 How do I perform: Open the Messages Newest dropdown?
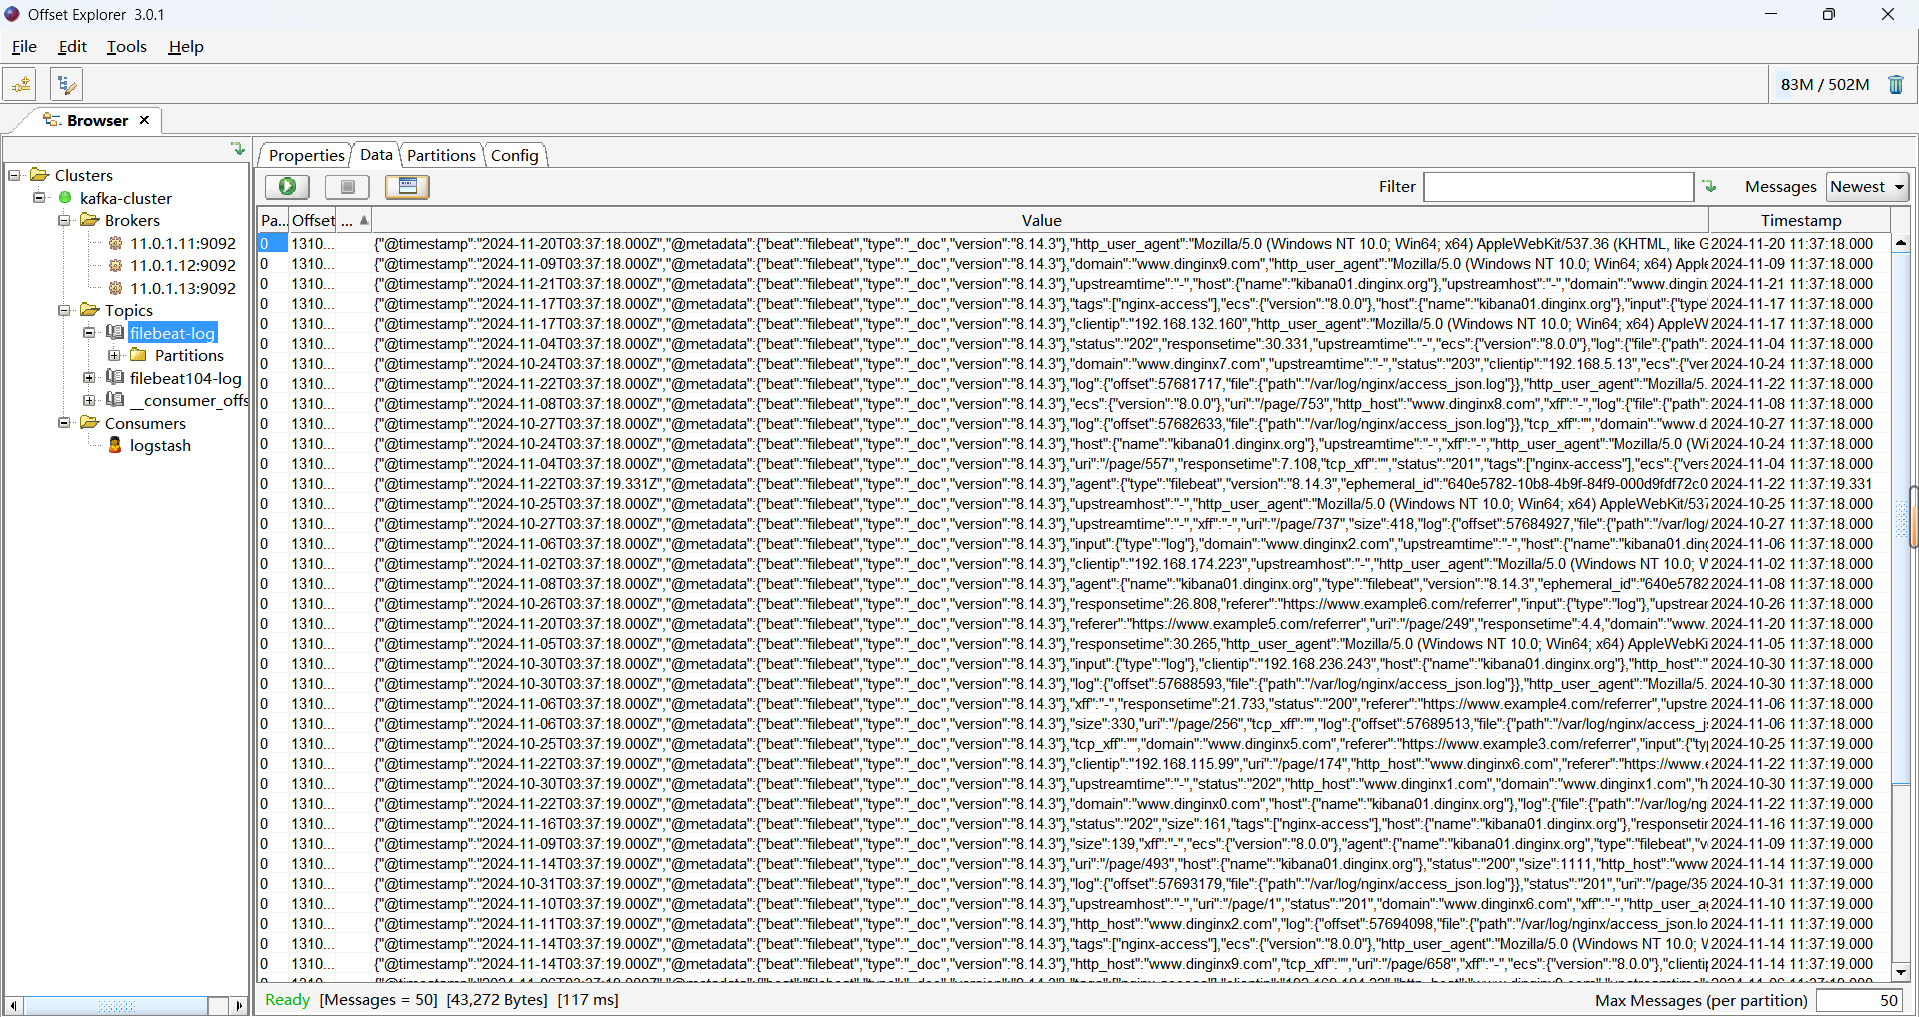coord(1867,186)
